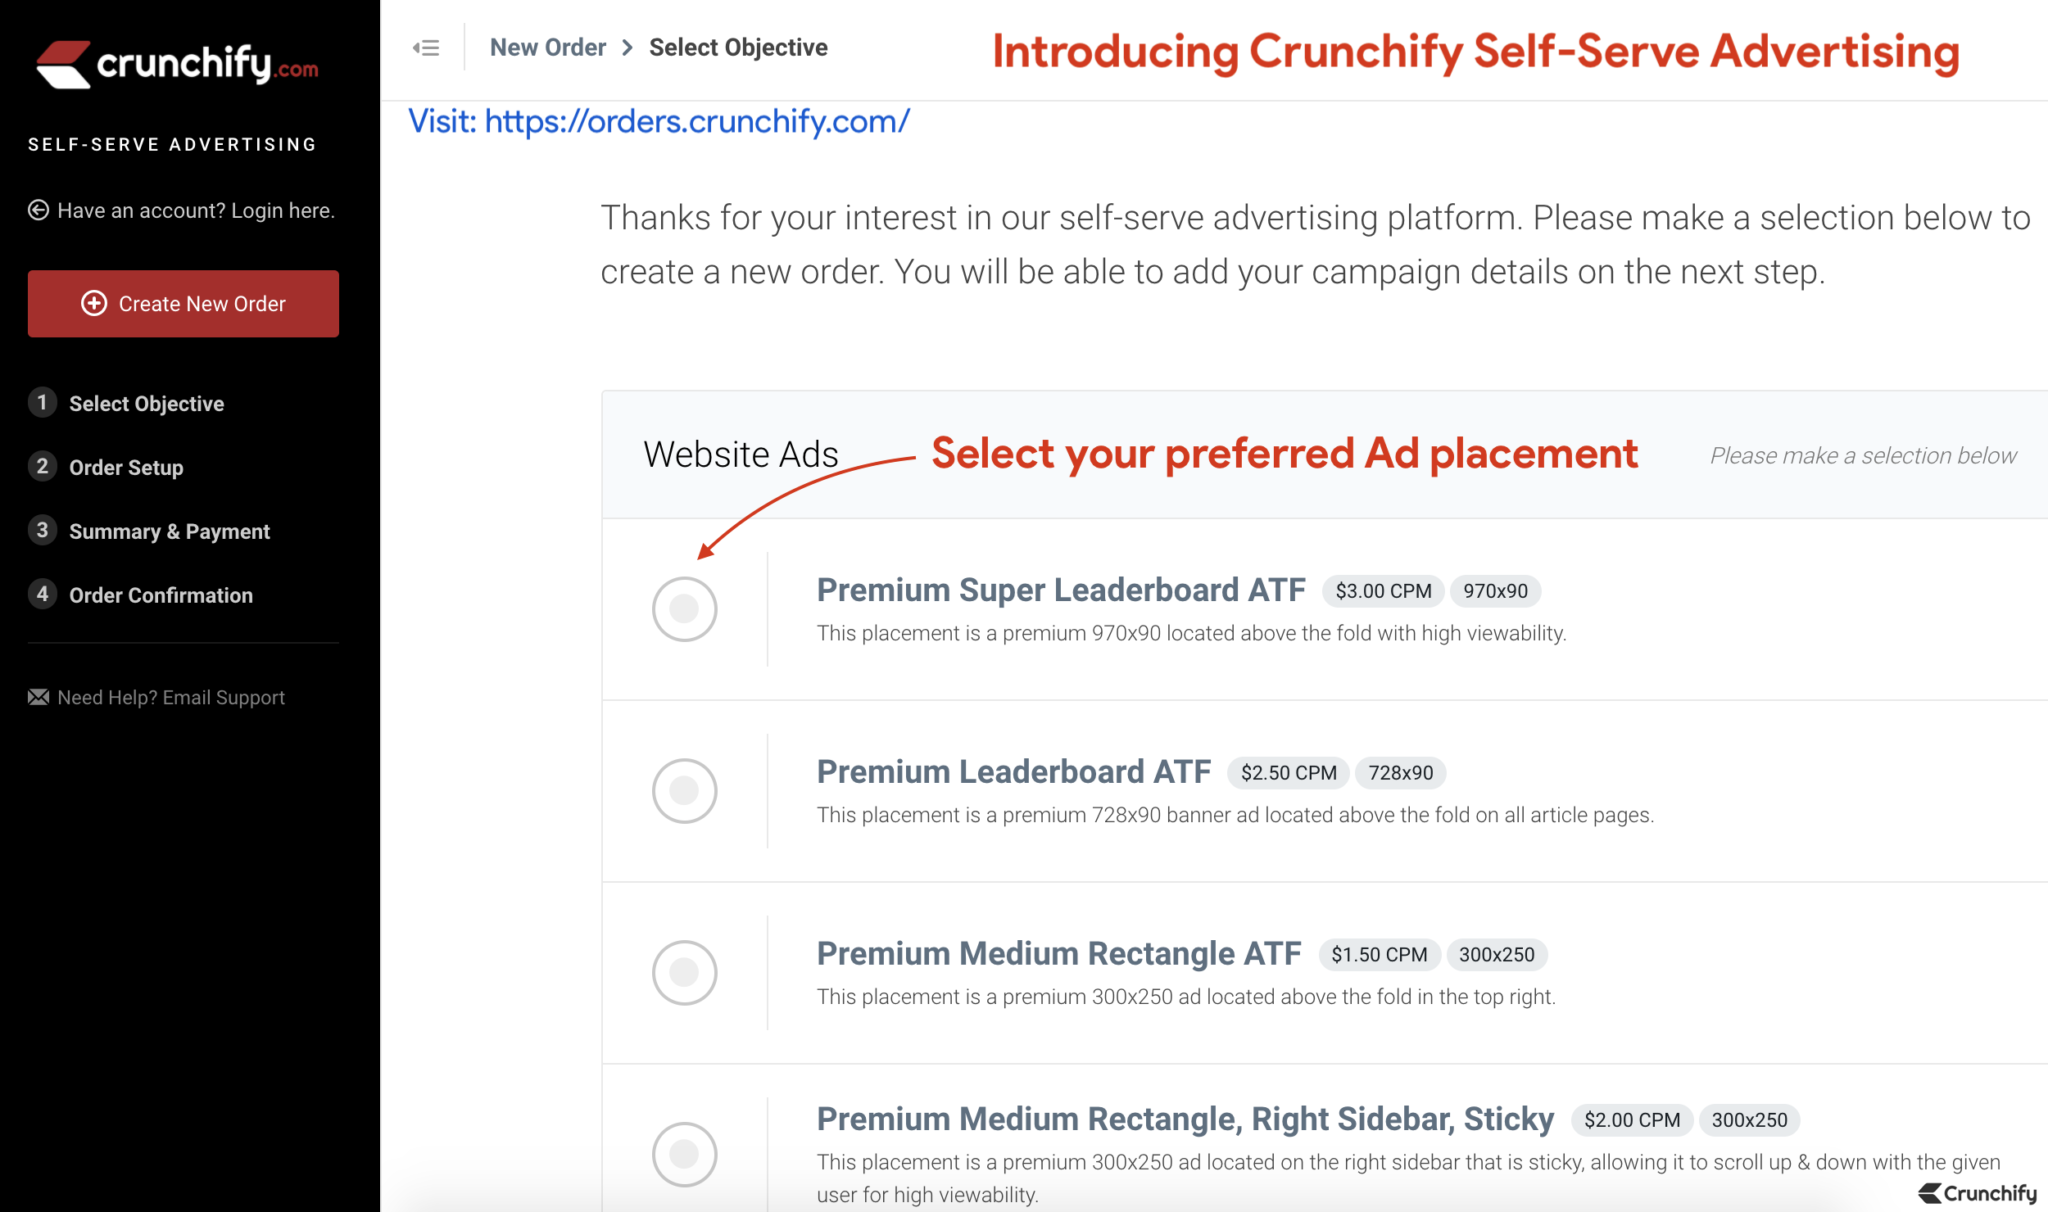Select the Premium Super Leaderboard ATF radio button
2048x1212 pixels.
(684, 608)
